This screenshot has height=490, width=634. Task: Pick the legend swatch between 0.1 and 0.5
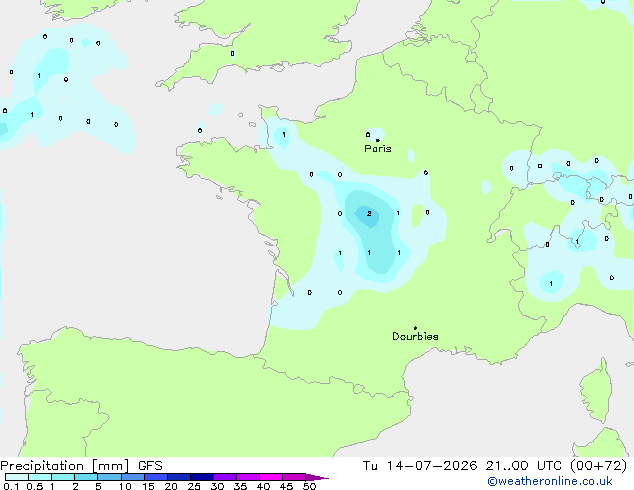click(17, 477)
